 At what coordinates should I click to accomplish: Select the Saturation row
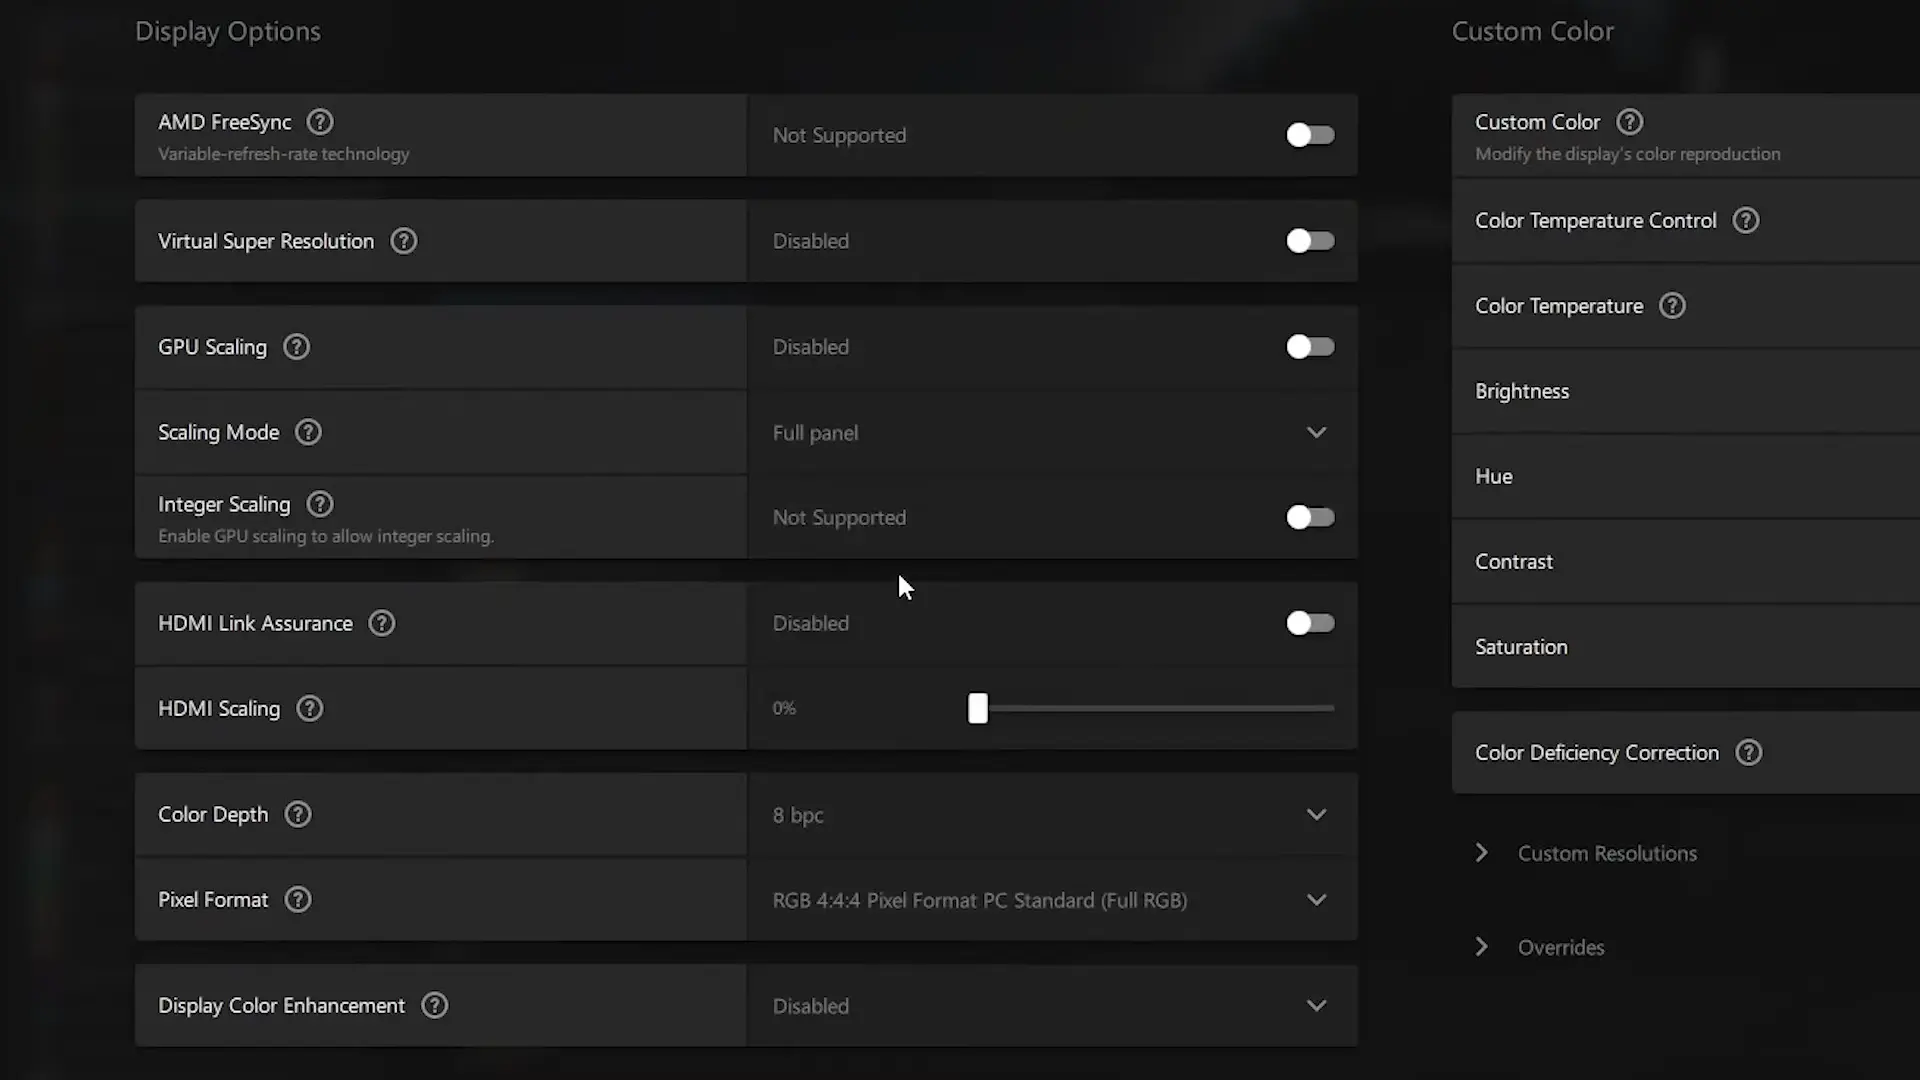coord(1686,646)
